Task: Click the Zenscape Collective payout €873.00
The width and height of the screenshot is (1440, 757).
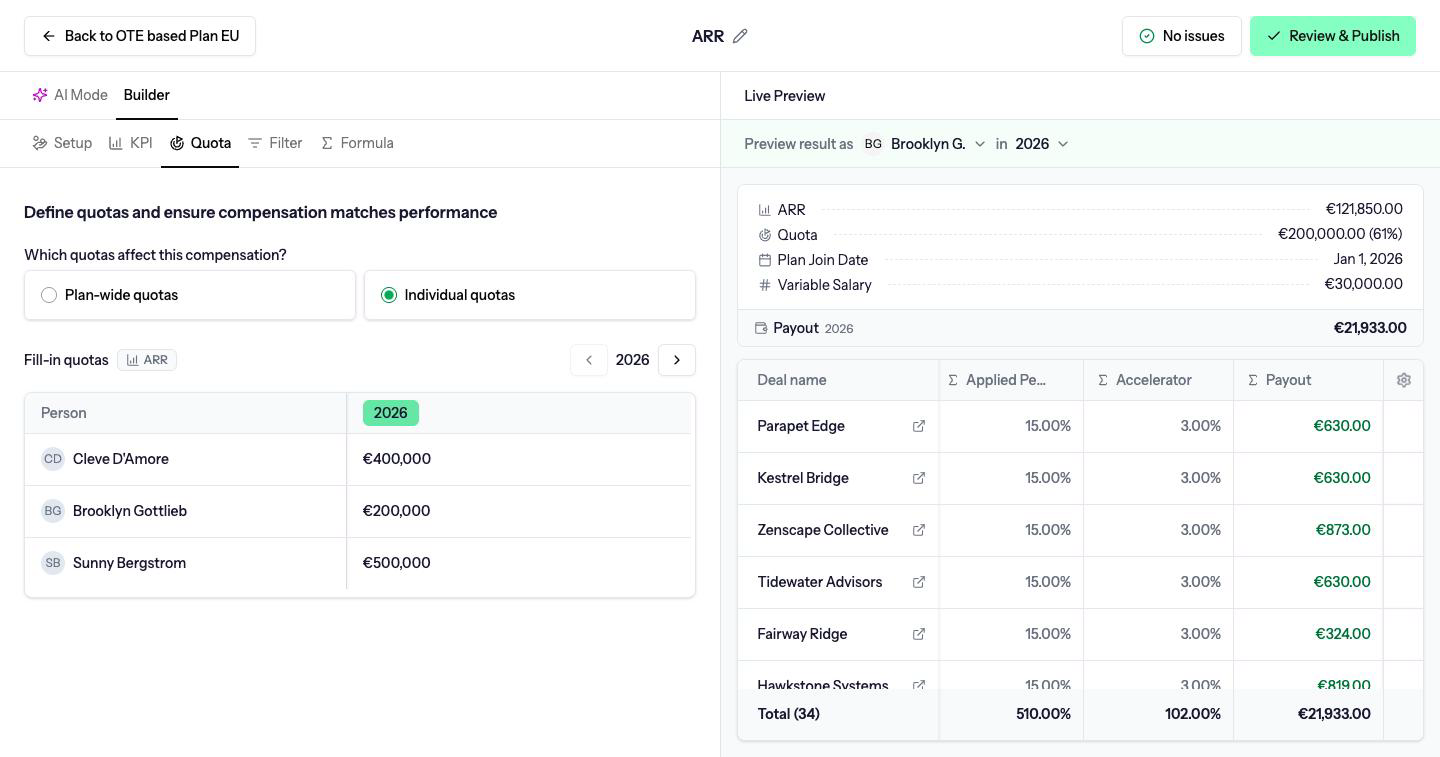Action: click(x=1343, y=530)
